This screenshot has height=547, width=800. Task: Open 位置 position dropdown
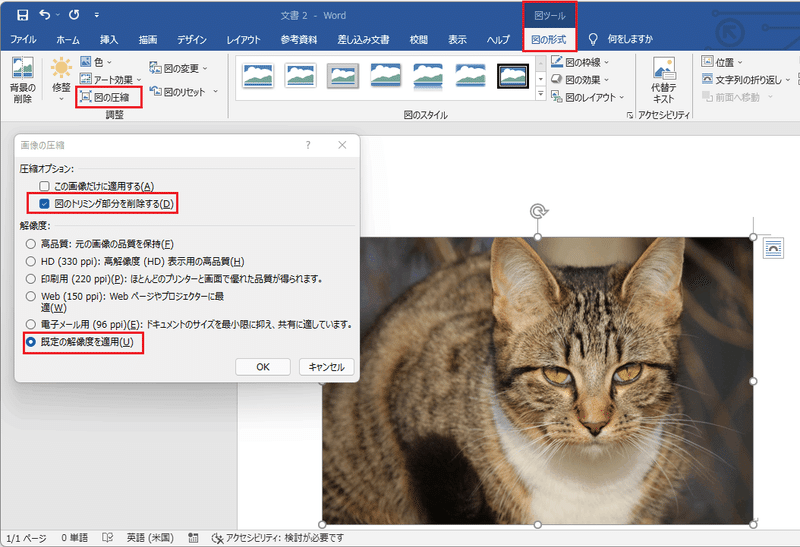tap(722, 62)
